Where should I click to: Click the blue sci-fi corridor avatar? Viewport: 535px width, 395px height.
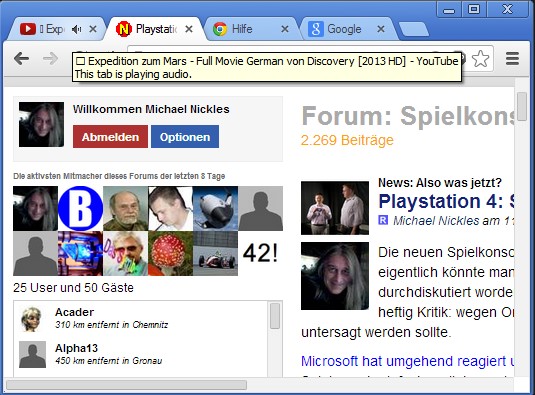[x=81, y=253]
